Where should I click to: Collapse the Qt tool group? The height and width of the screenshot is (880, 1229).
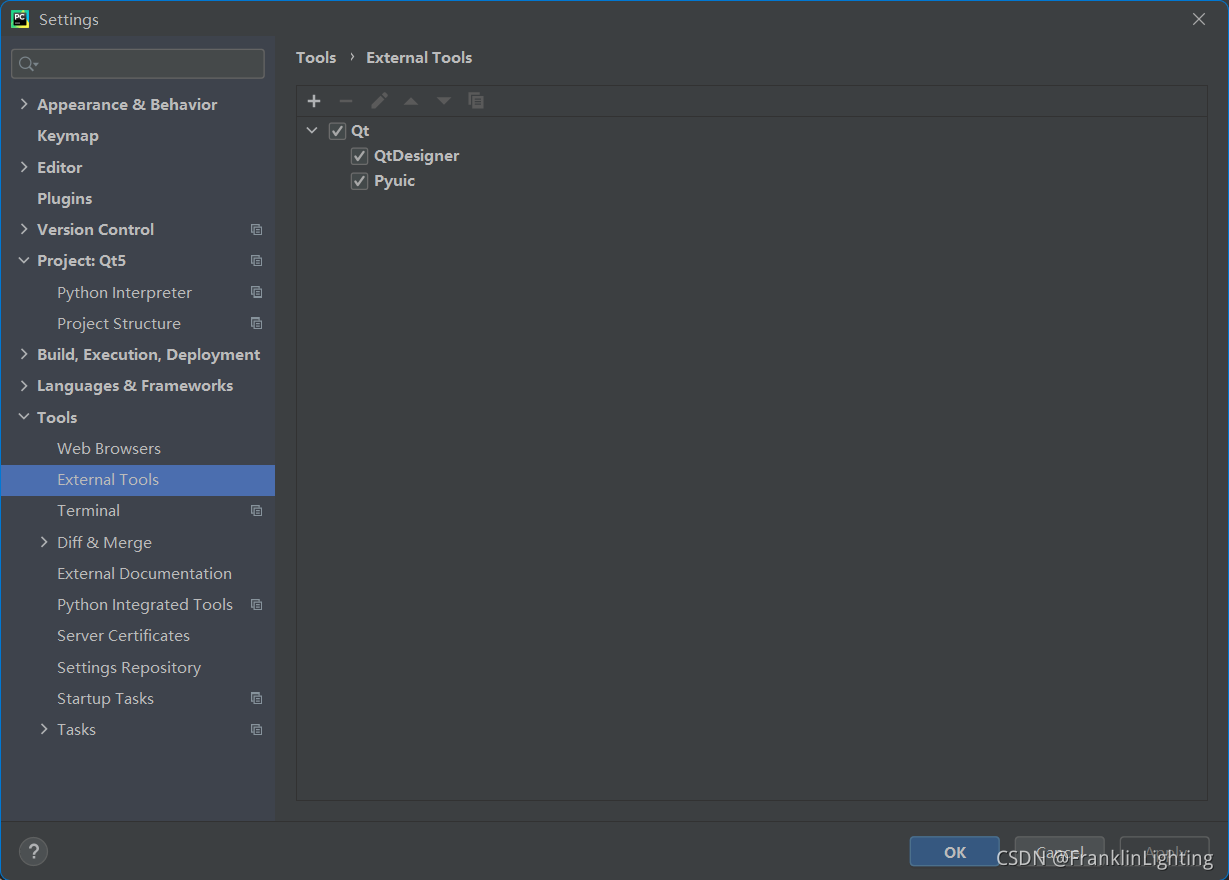312,131
